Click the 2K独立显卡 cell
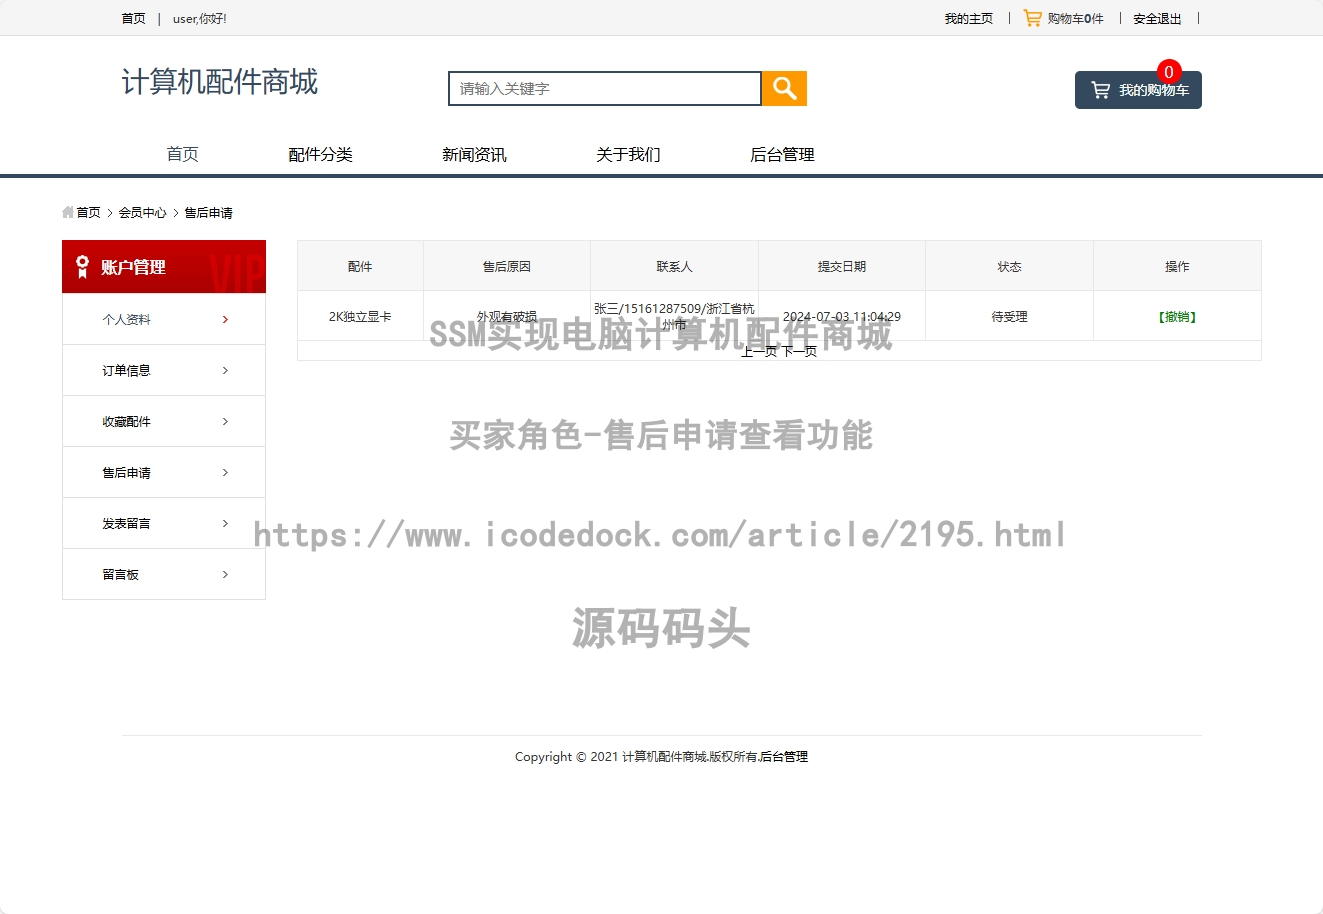Image resolution: width=1323 pixels, height=914 pixels. pyautogui.click(x=360, y=316)
